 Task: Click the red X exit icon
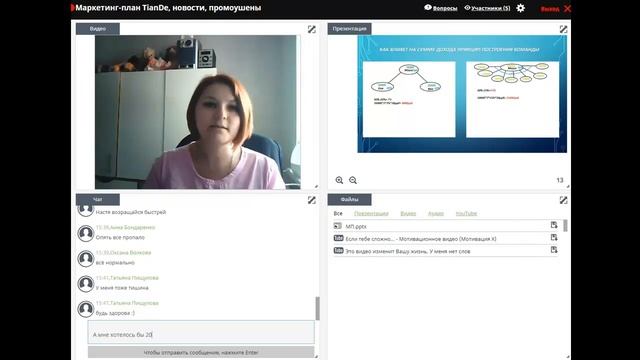(x=567, y=9)
